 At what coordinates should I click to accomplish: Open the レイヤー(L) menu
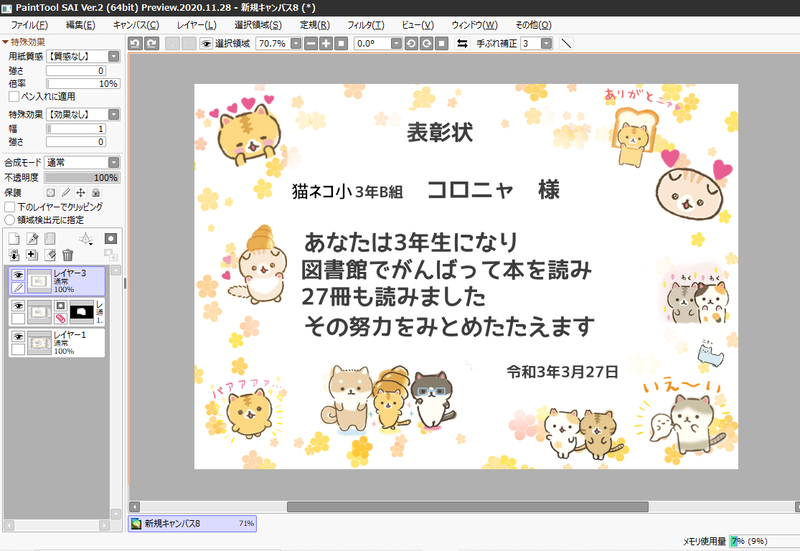(196, 25)
